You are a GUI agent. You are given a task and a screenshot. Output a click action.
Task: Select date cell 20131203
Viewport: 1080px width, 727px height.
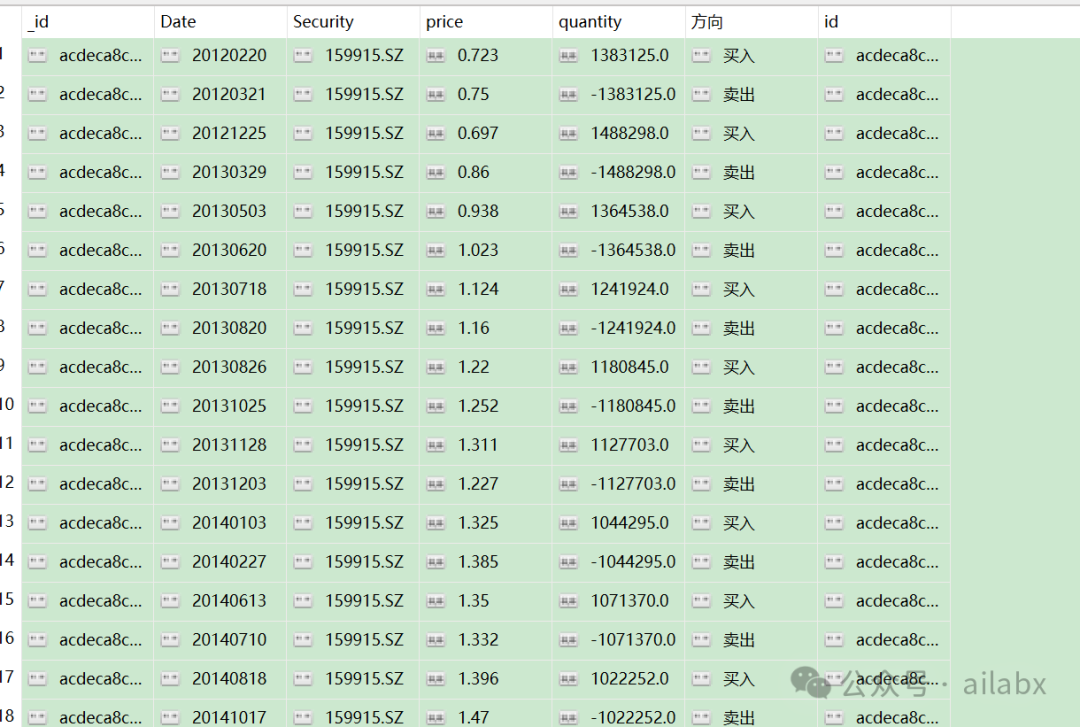[x=229, y=484]
